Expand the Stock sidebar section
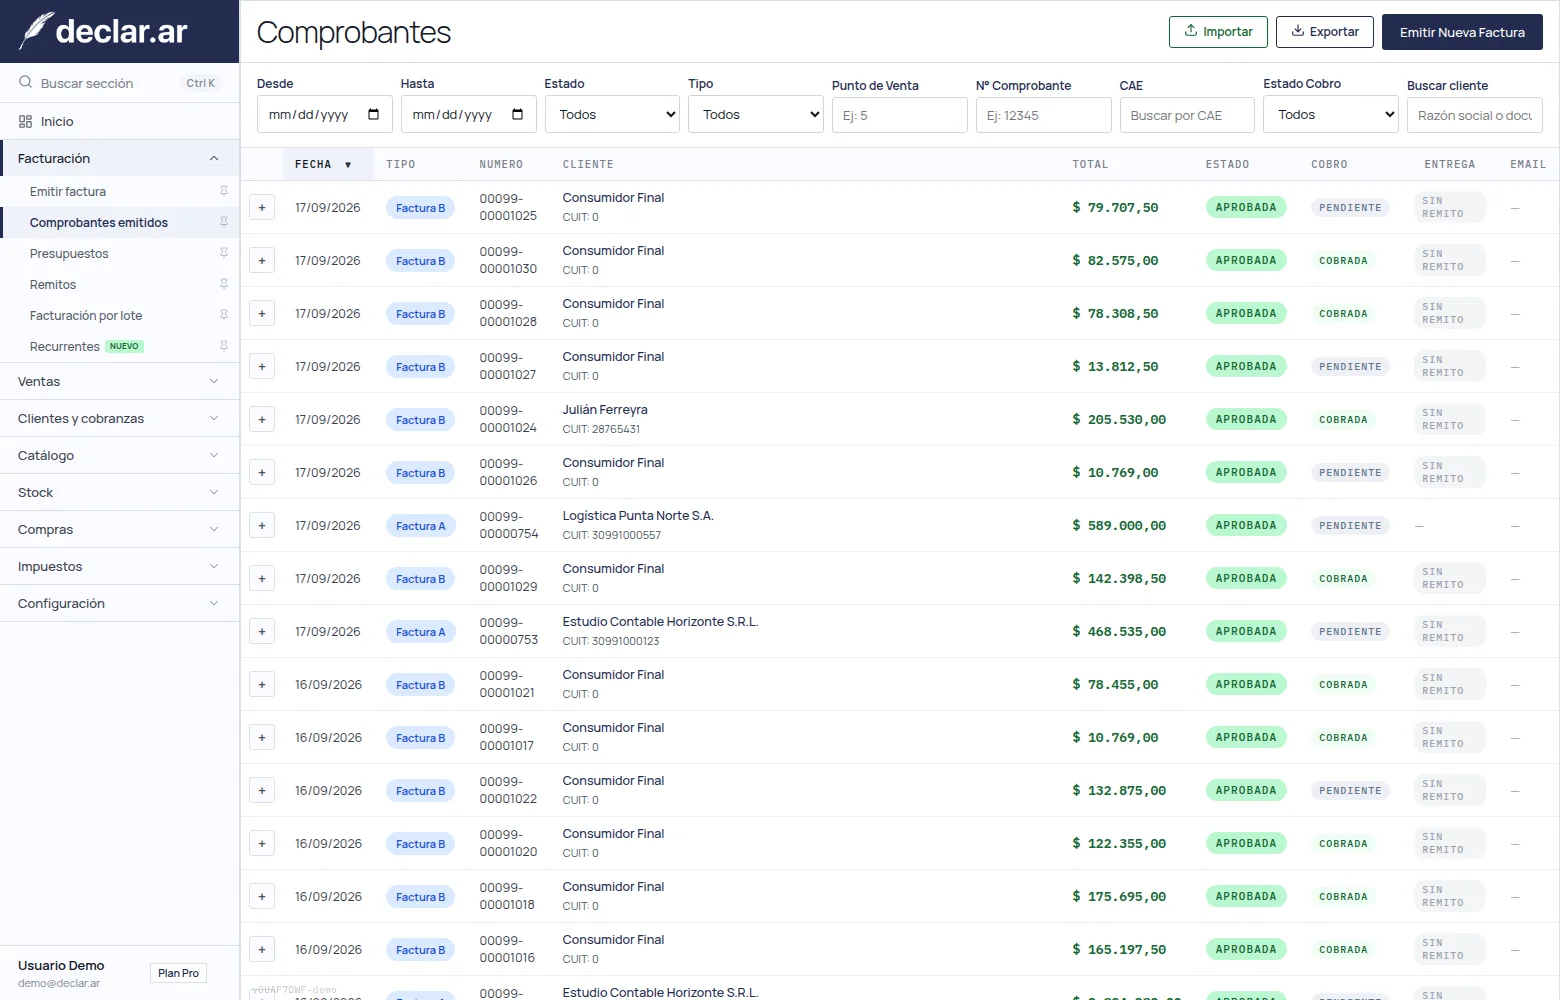Viewport: 1560px width, 1000px height. [120, 492]
